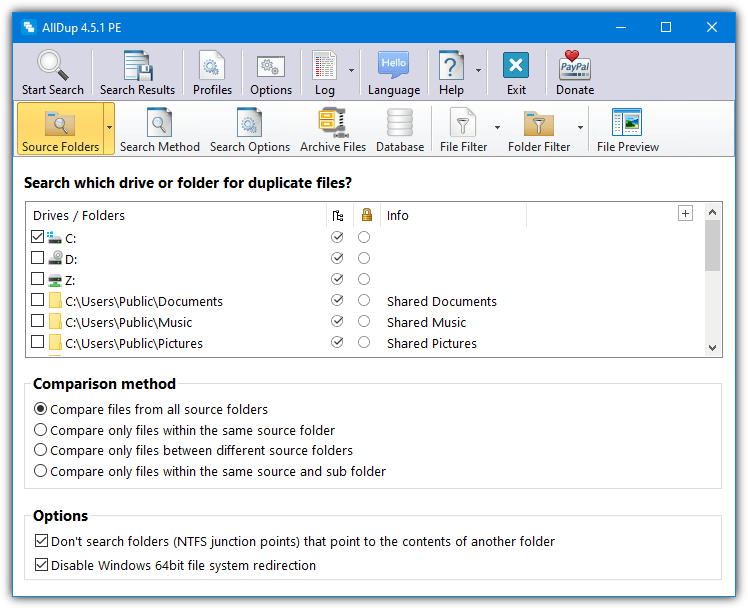Click the PayPal Donate icon
This screenshot has height=608, width=748.
tap(574, 66)
